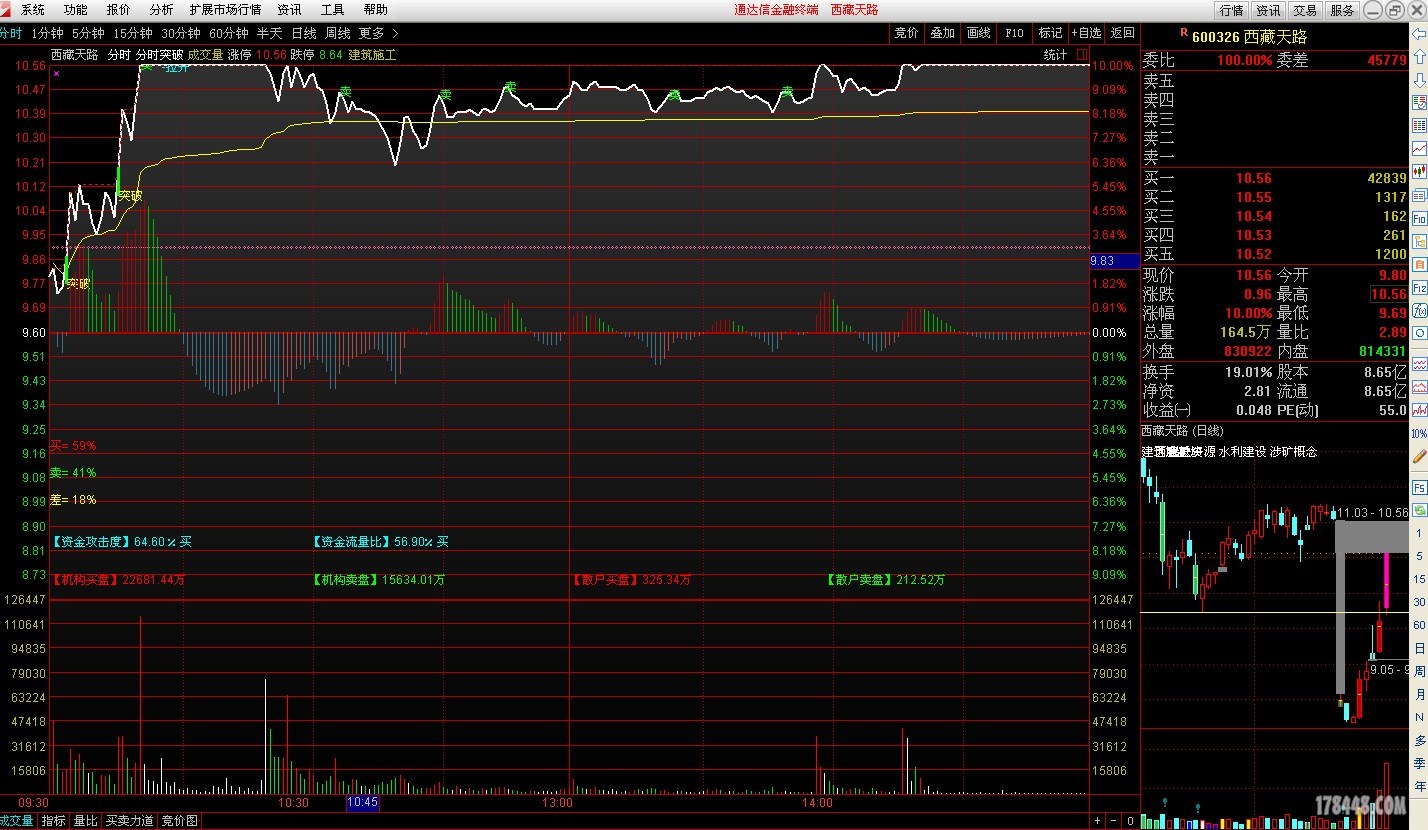This screenshot has width=1428, height=830.
Task: Switch to the 周线 period tab
Action: [337, 33]
